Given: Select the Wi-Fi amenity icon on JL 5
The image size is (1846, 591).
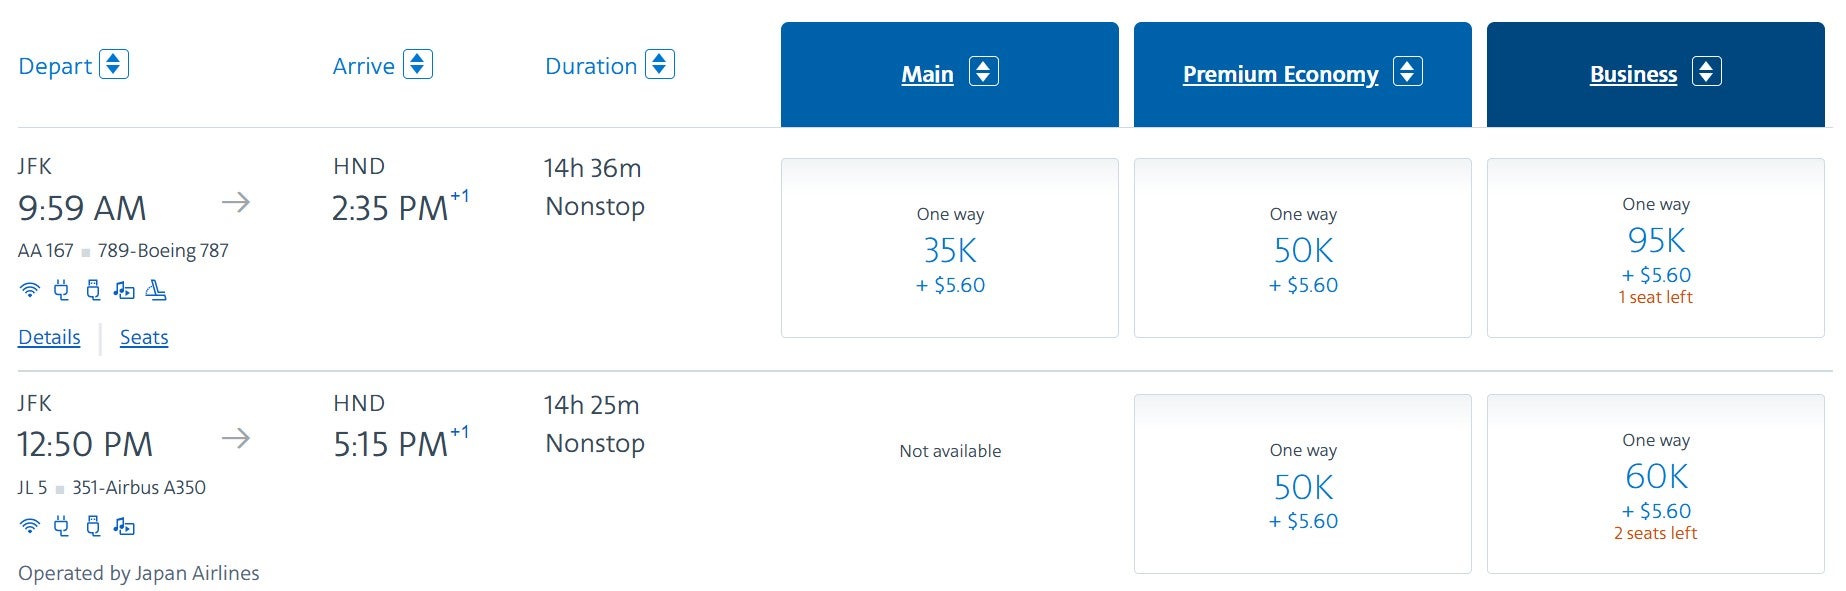Looking at the screenshot, I should coord(31,526).
